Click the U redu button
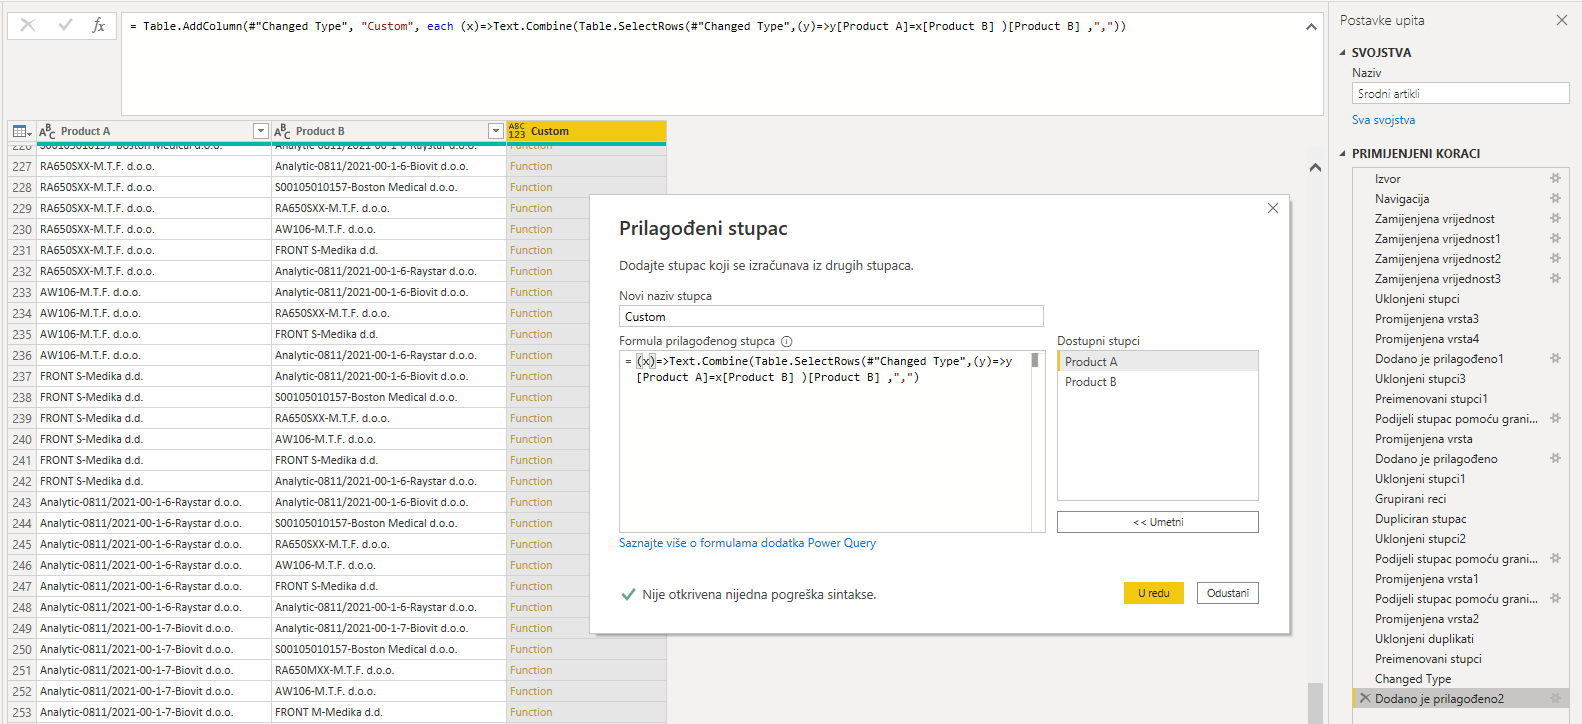Screen dimensions: 1582x724 pyautogui.click(x=1154, y=593)
